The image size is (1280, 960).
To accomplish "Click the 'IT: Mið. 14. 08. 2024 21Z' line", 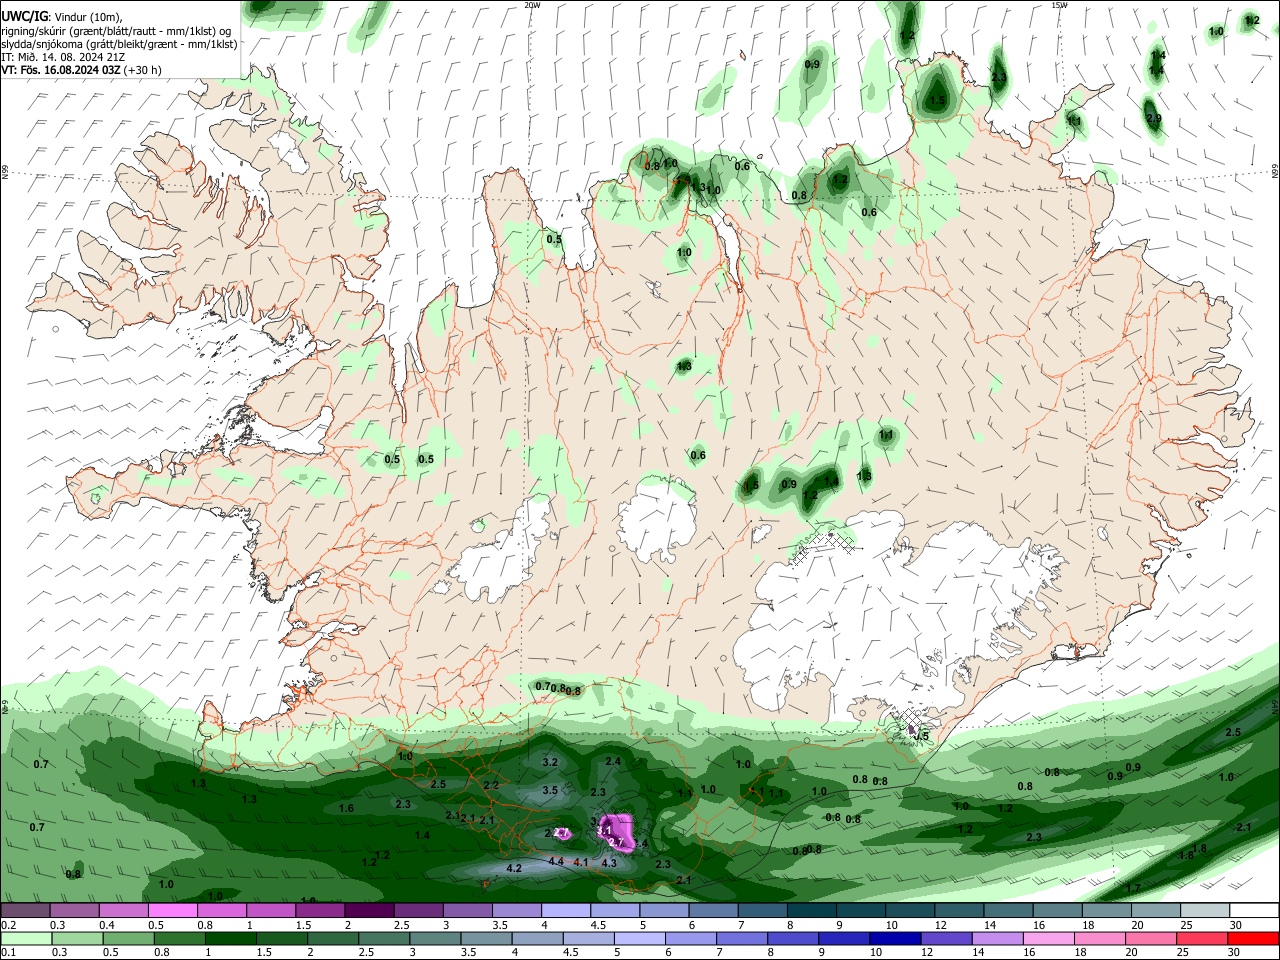I will point(62,57).
